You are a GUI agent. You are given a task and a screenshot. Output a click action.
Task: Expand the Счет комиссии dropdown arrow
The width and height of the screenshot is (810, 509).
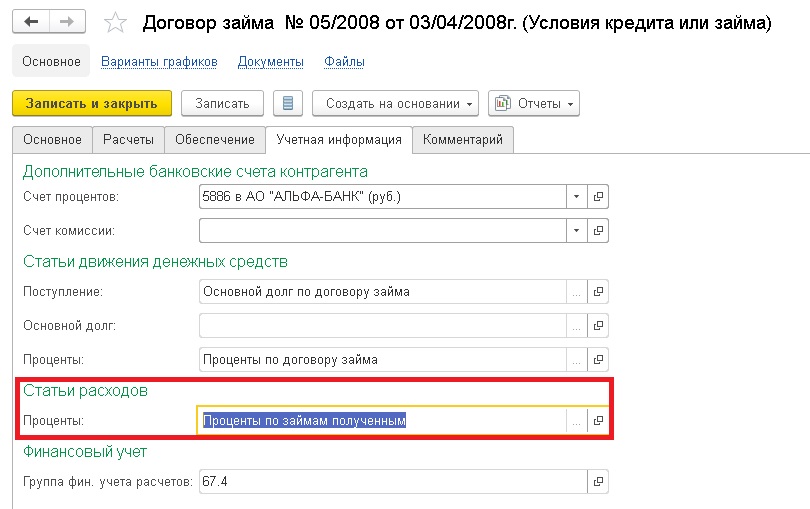(x=577, y=230)
